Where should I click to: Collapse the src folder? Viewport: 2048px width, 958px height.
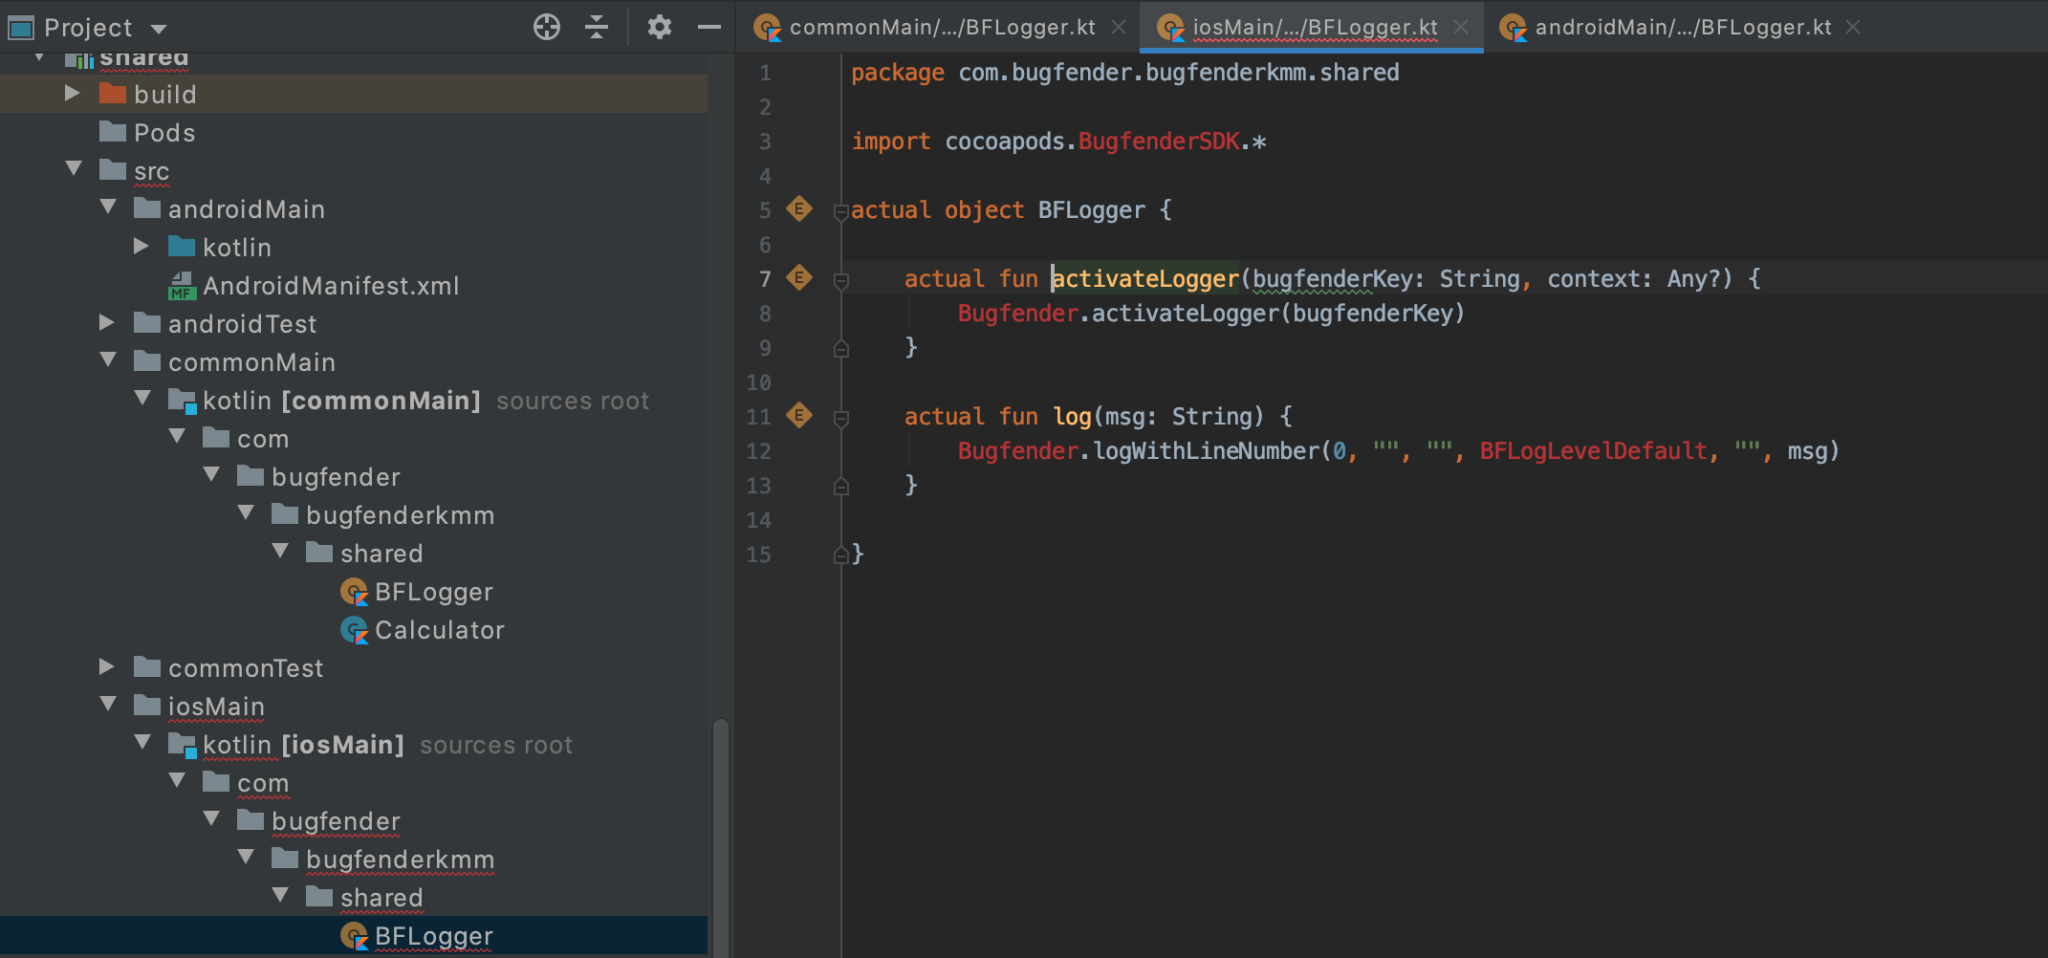pyautogui.click(x=73, y=170)
